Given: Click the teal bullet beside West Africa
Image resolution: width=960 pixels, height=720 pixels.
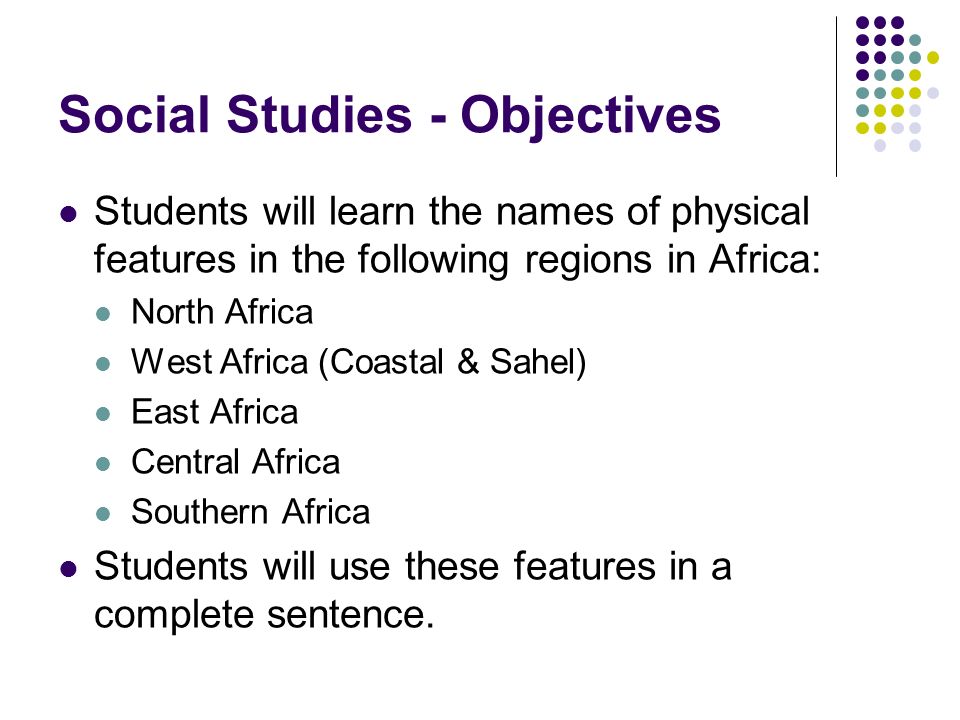Looking at the screenshot, I should [x=103, y=364].
